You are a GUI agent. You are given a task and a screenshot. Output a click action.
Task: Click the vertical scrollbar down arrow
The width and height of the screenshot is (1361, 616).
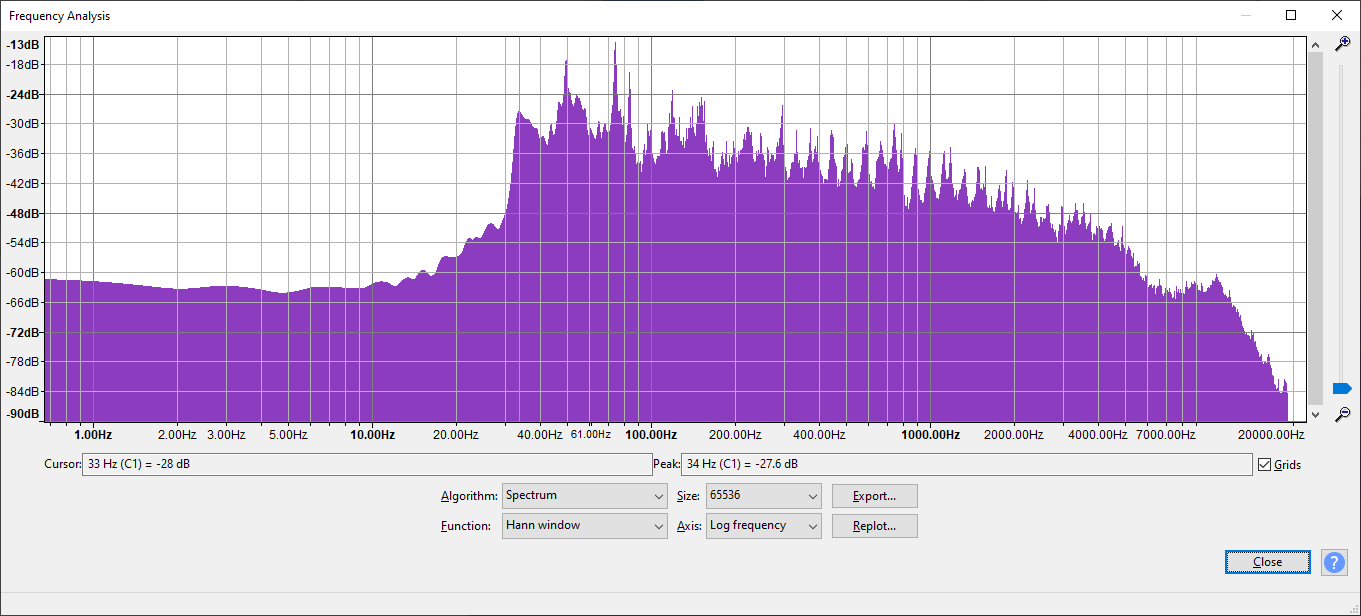[x=1315, y=414]
